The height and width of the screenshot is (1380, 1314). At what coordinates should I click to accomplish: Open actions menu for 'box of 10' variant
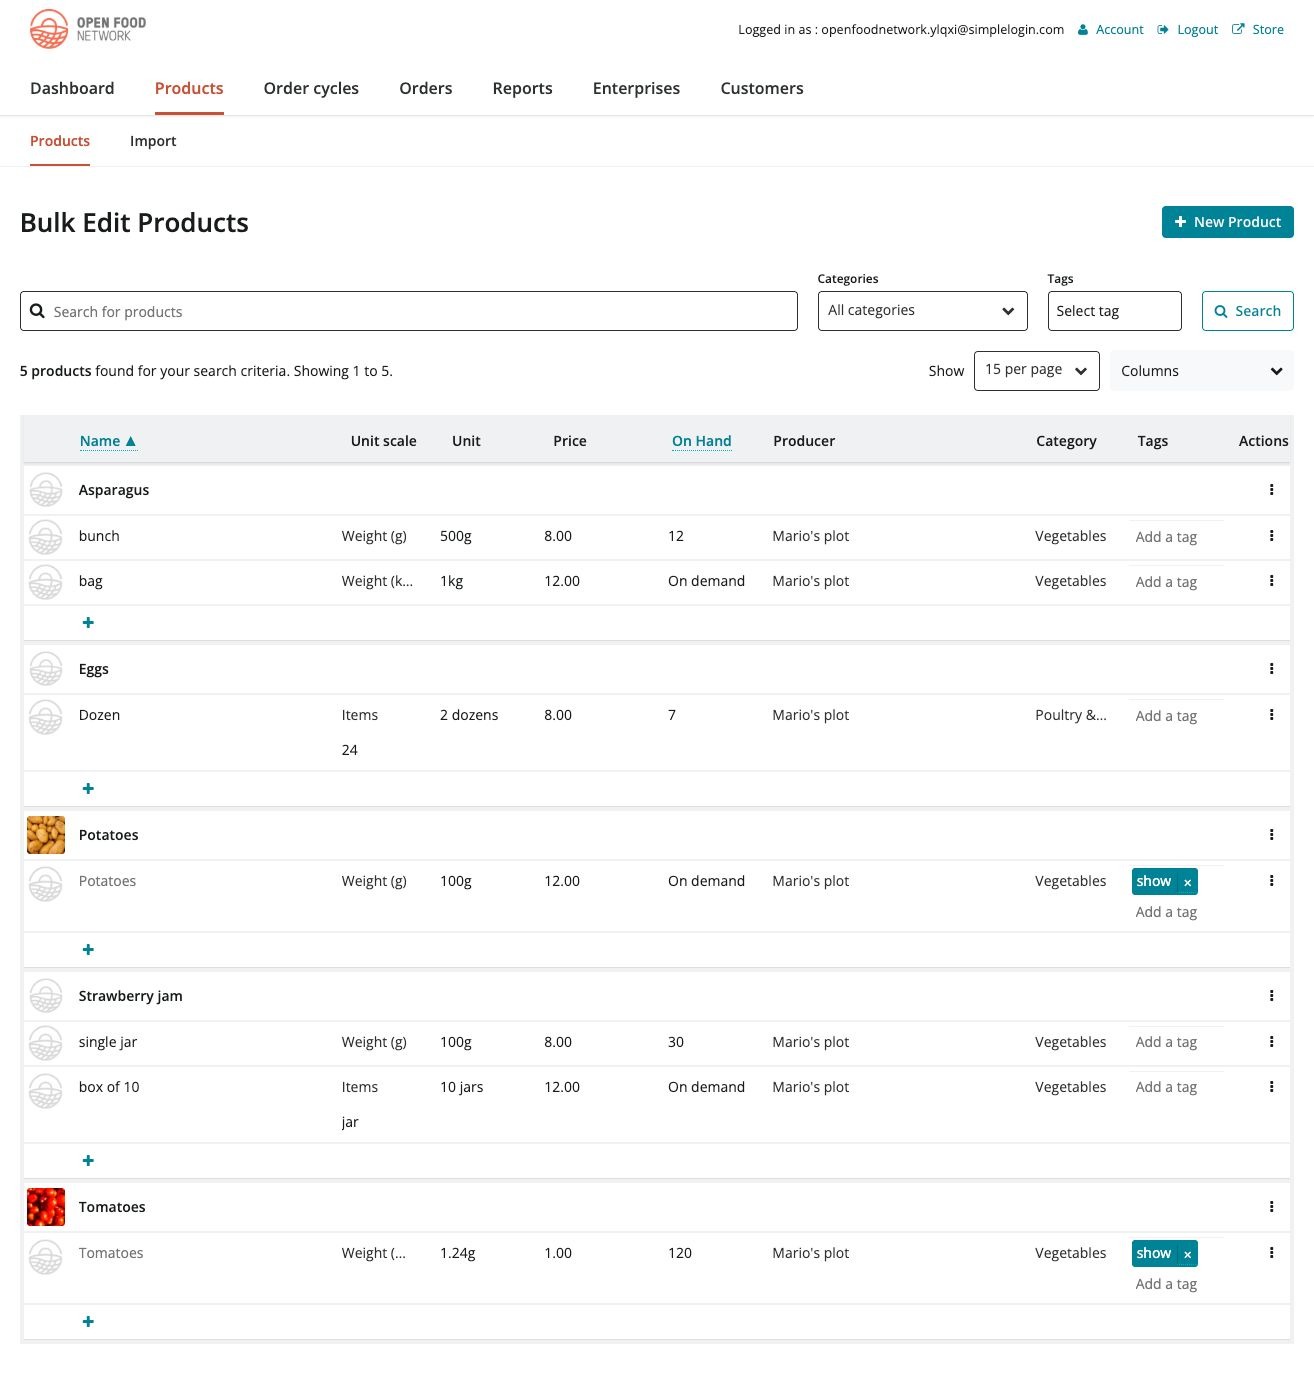coord(1271,1087)
